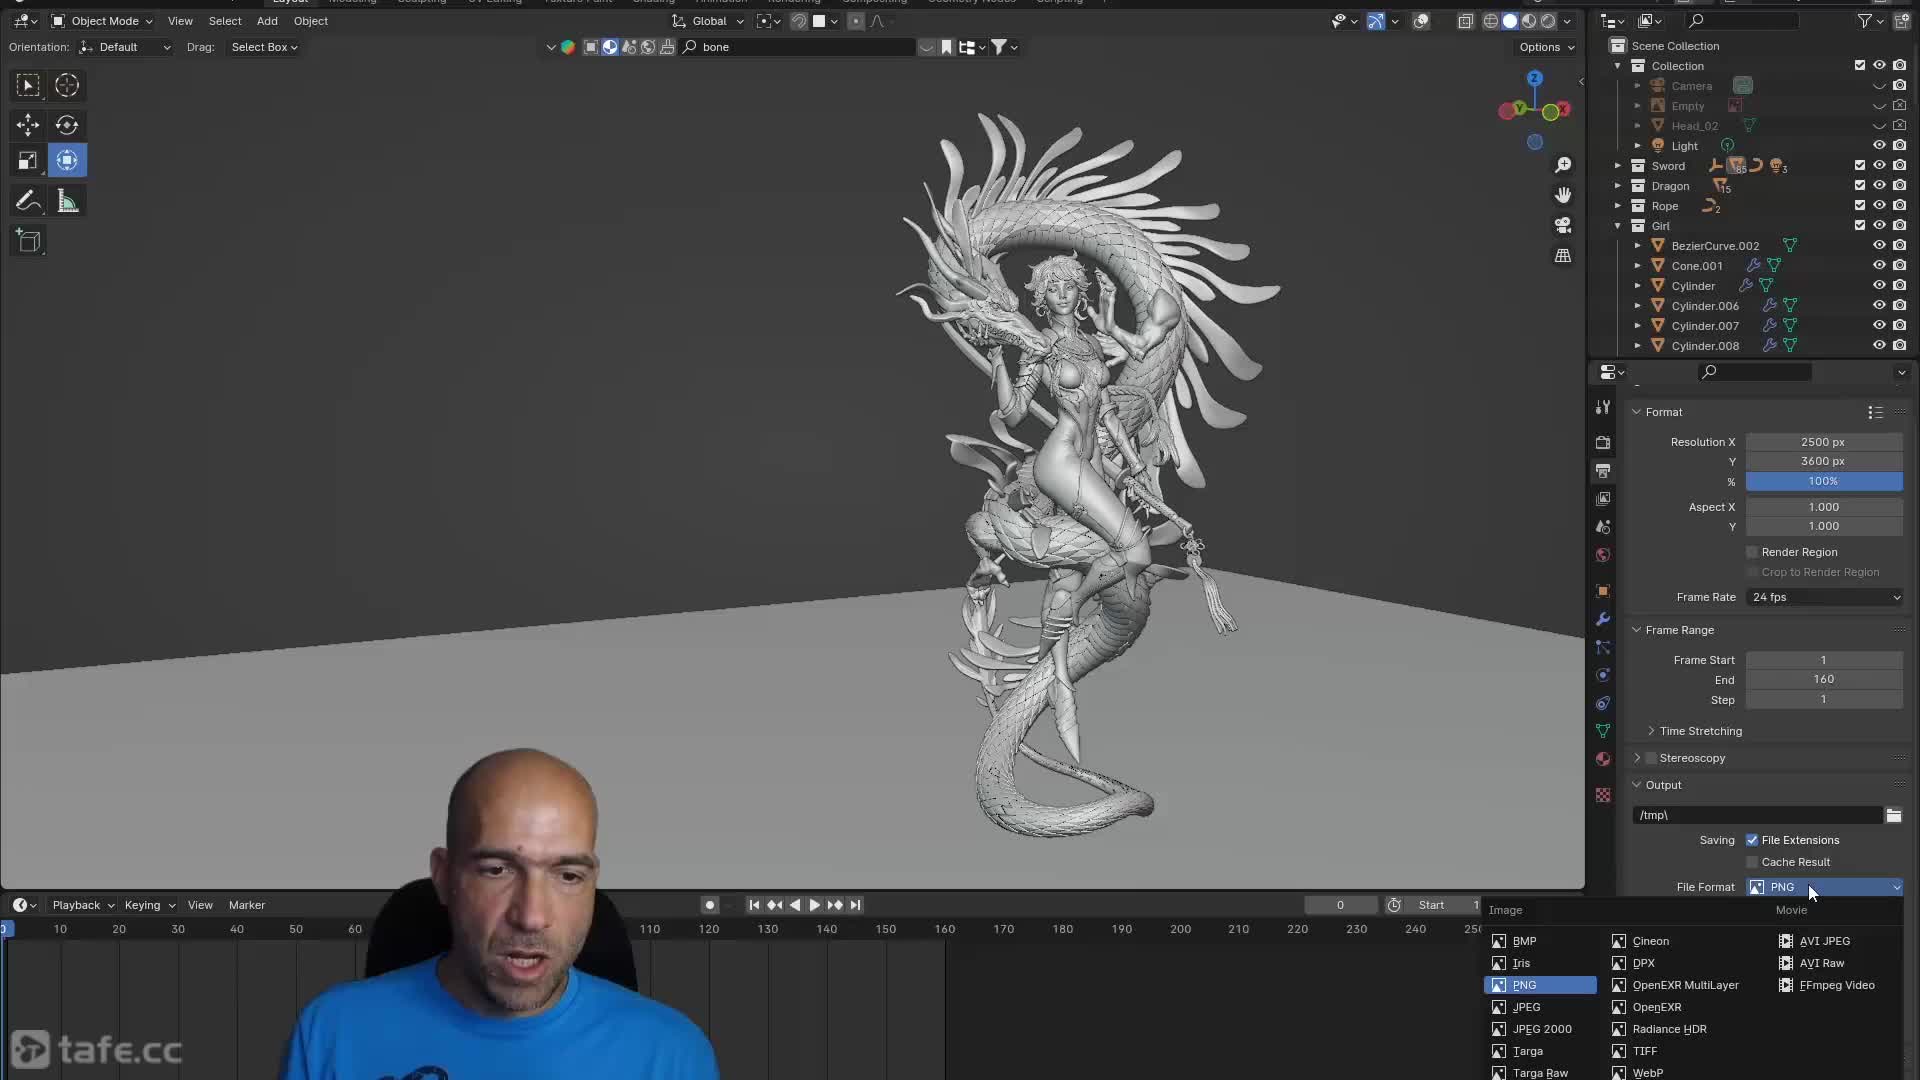
Task: Hide the Light object in viewport
Action: [1879, 146]
